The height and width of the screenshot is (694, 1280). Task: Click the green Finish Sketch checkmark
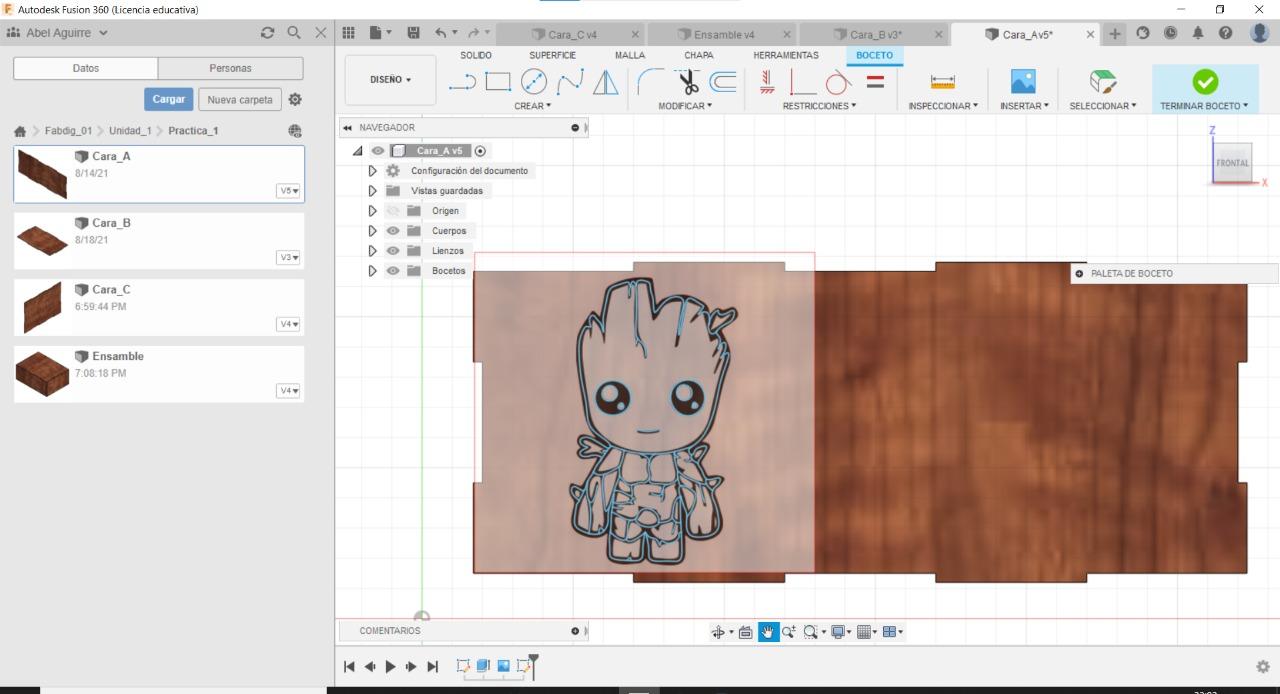coord(1205,82)
